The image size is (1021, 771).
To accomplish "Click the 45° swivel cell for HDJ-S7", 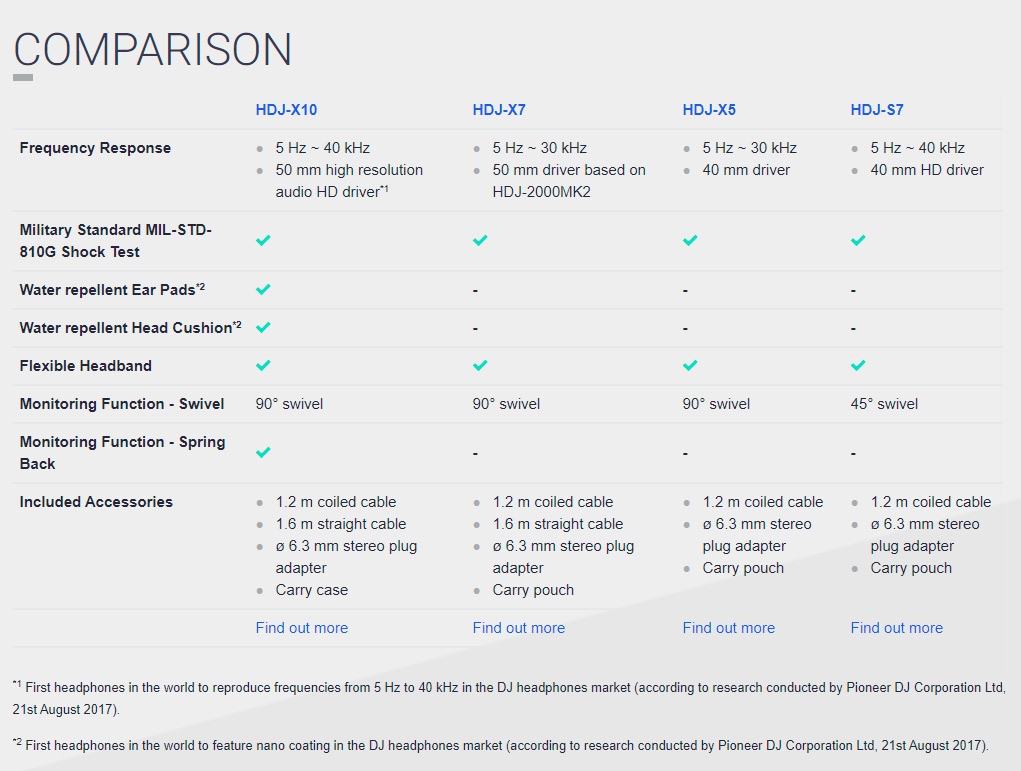I will pos(884,404).
